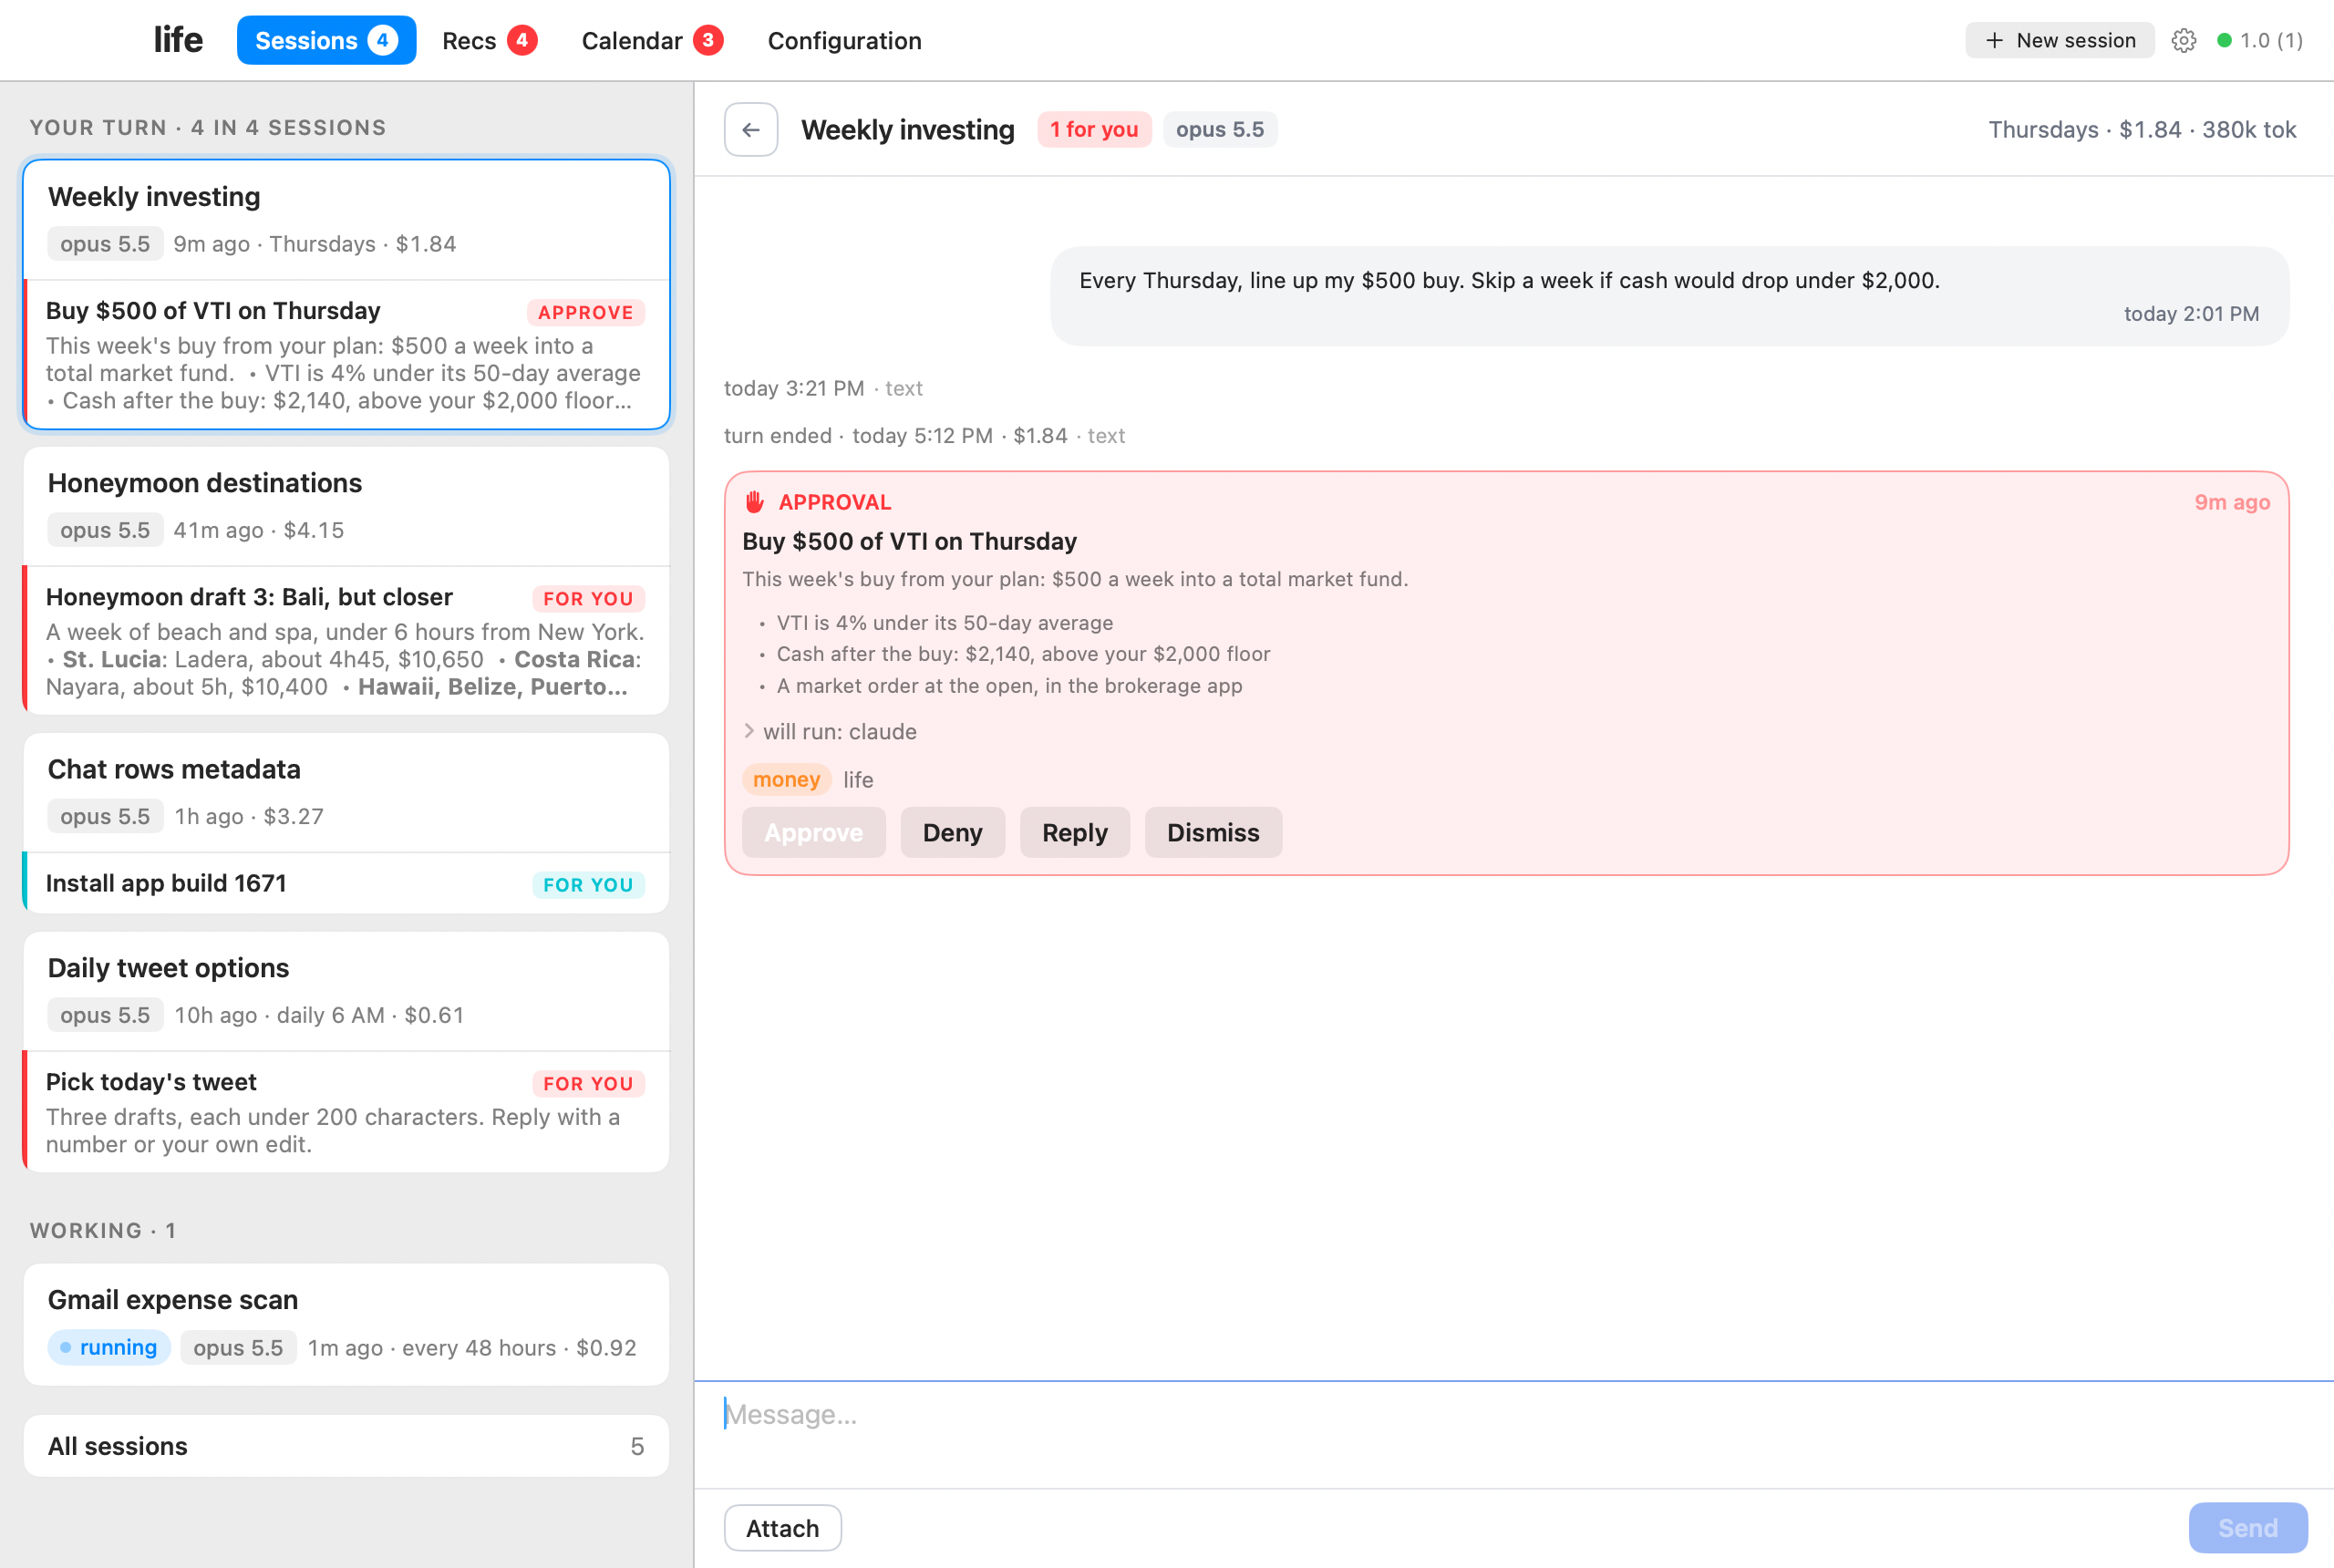Click the 'opus 5.5' tag in session header
This screenshot has height=1568, width=2334.
click(1220, 129)
